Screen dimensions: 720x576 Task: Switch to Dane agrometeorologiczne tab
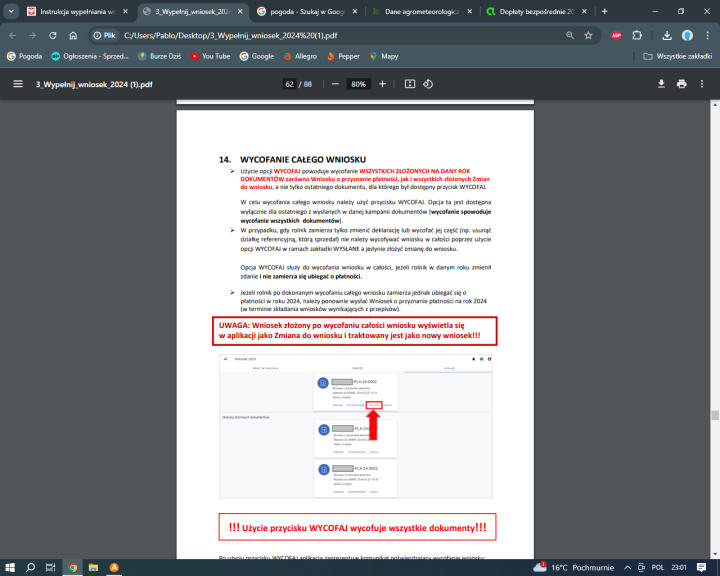(412, 11)
